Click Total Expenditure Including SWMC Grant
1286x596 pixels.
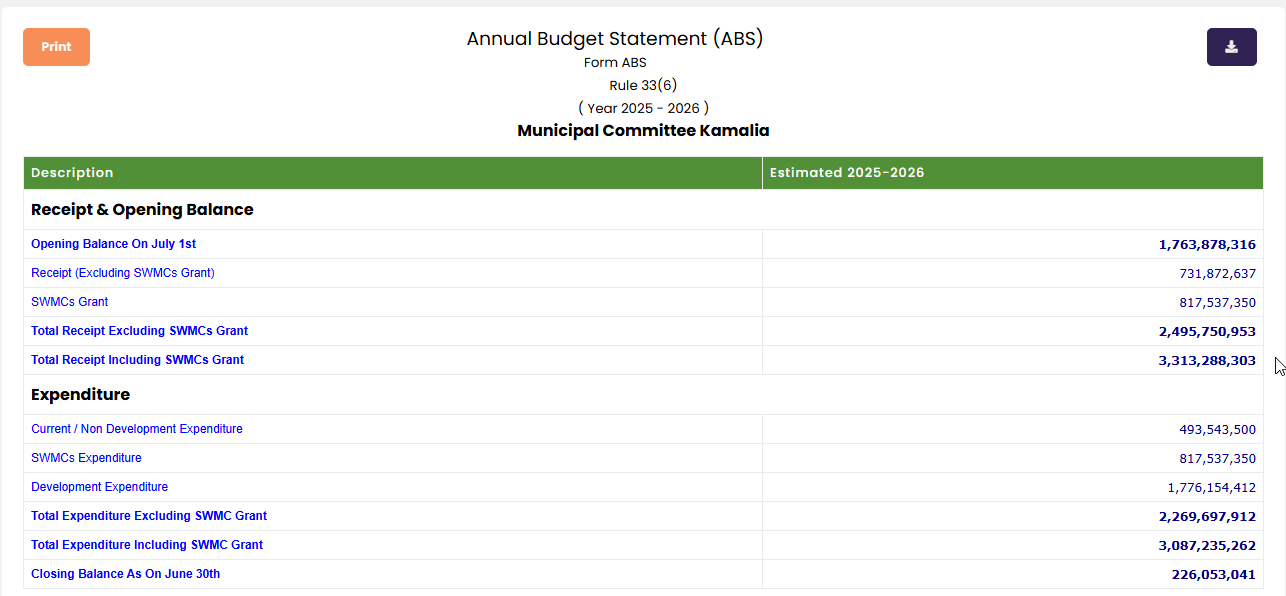147,545
